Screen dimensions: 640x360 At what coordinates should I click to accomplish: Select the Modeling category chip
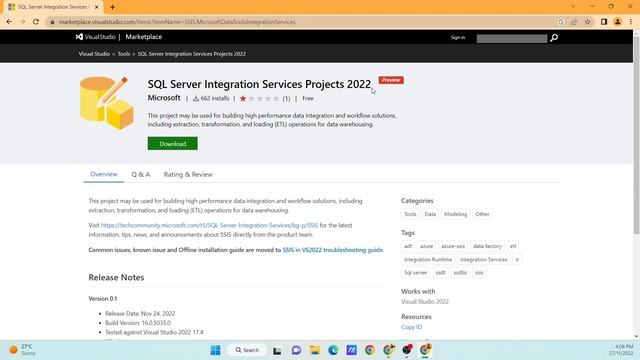pos(456,214)
